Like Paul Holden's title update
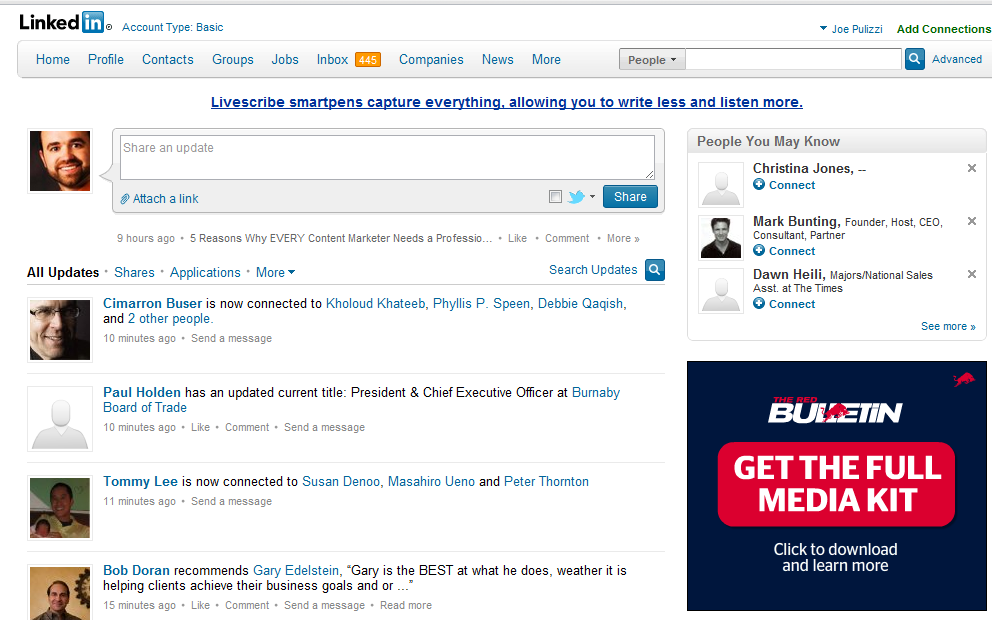This screenshot has height=620, width=992. (201, 428)
